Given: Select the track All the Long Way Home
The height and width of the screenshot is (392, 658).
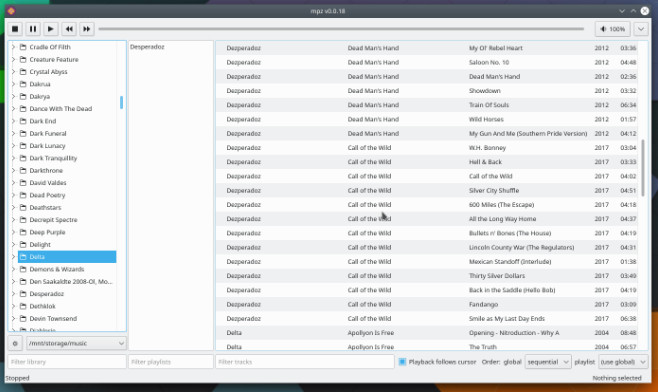Looking at the screenshot, I should point(427,219).
